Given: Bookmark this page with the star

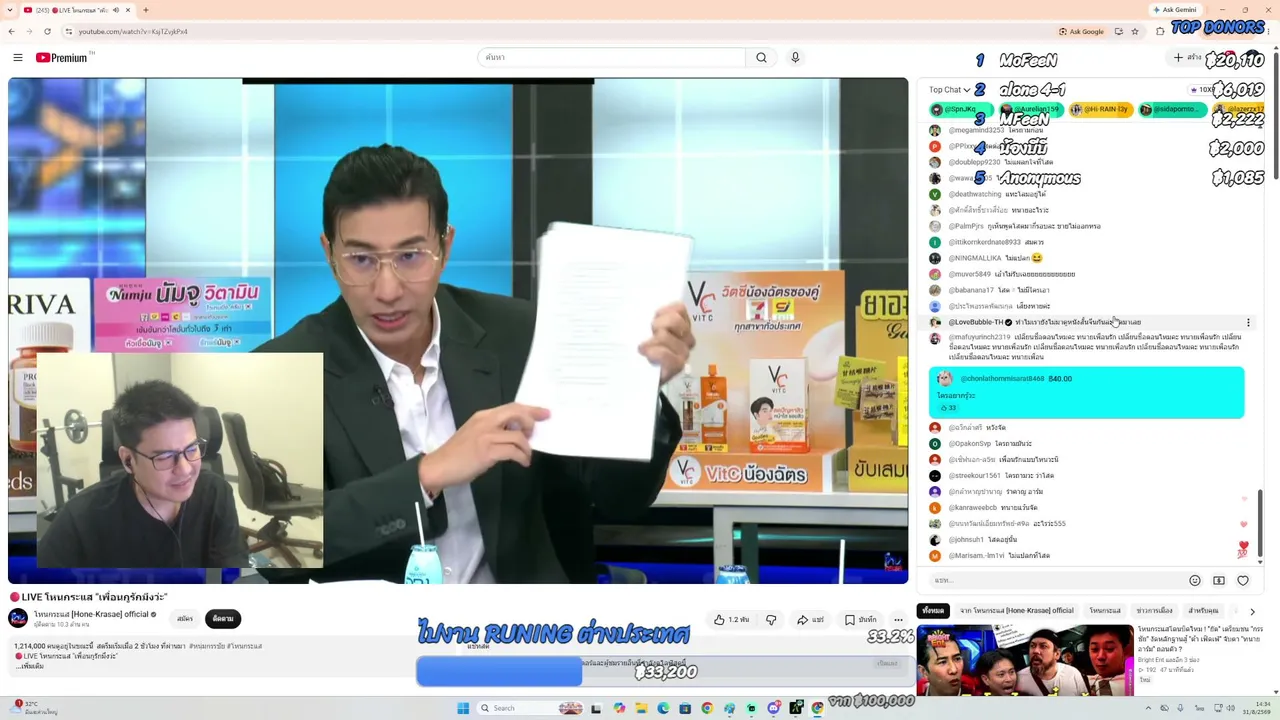Looking at the screenshot, I should click(x=1135, y=31).
